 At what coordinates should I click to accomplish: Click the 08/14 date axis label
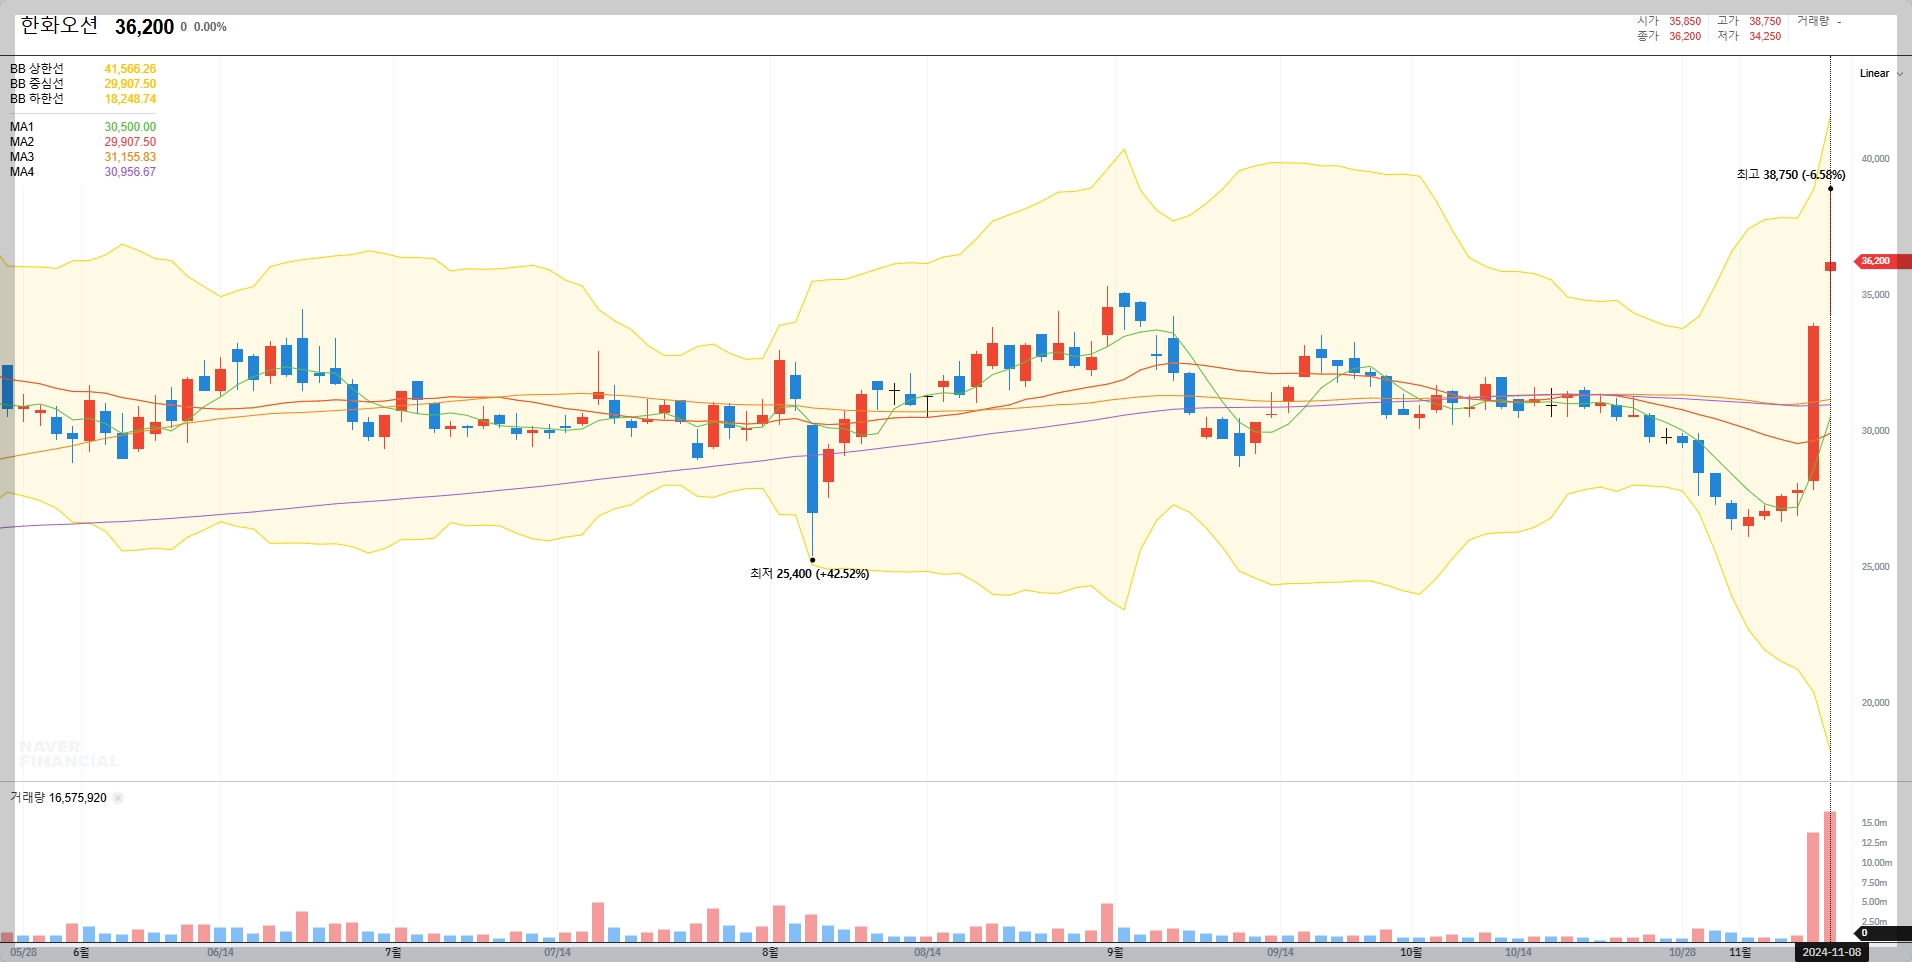927,952
